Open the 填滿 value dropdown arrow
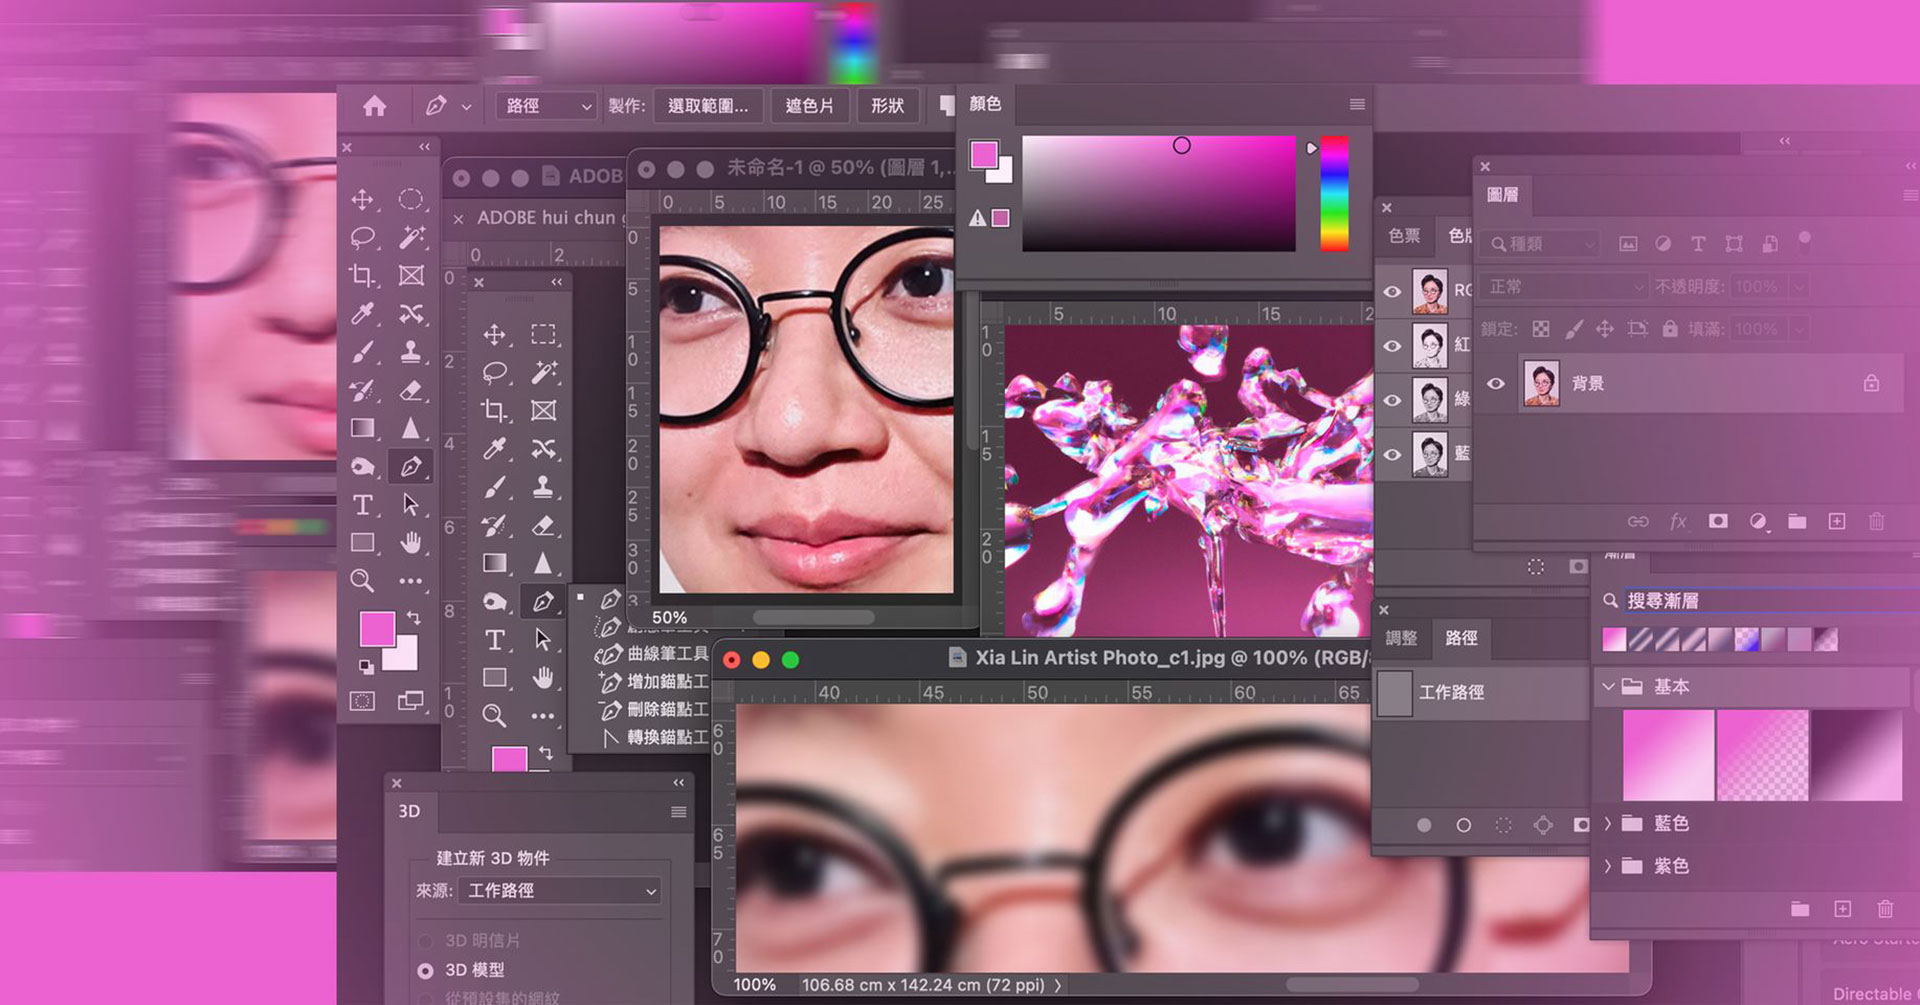Image resolution: width=1920 pixels, height=1005 pixels. click(1799, 328)
